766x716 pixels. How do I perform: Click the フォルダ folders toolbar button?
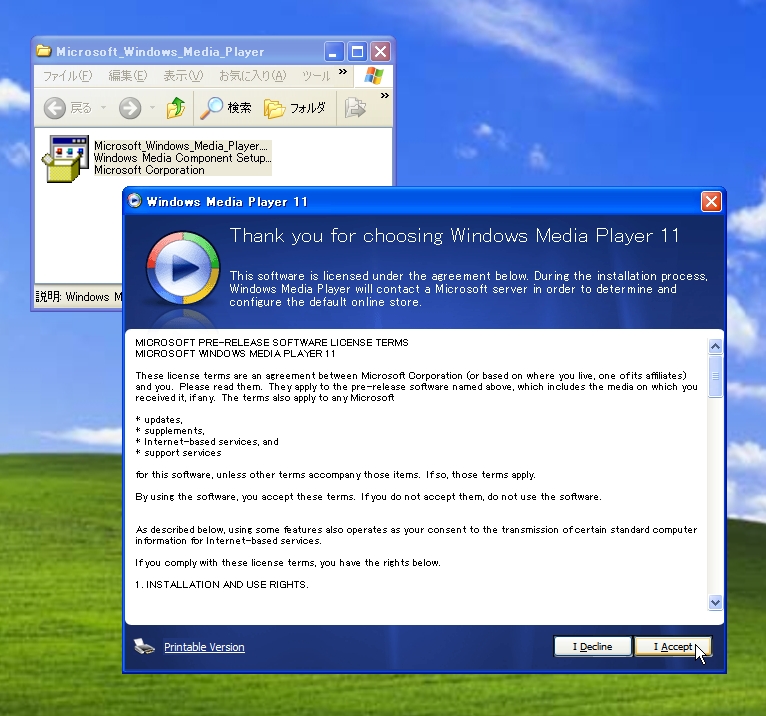click(x=295, y=108)
